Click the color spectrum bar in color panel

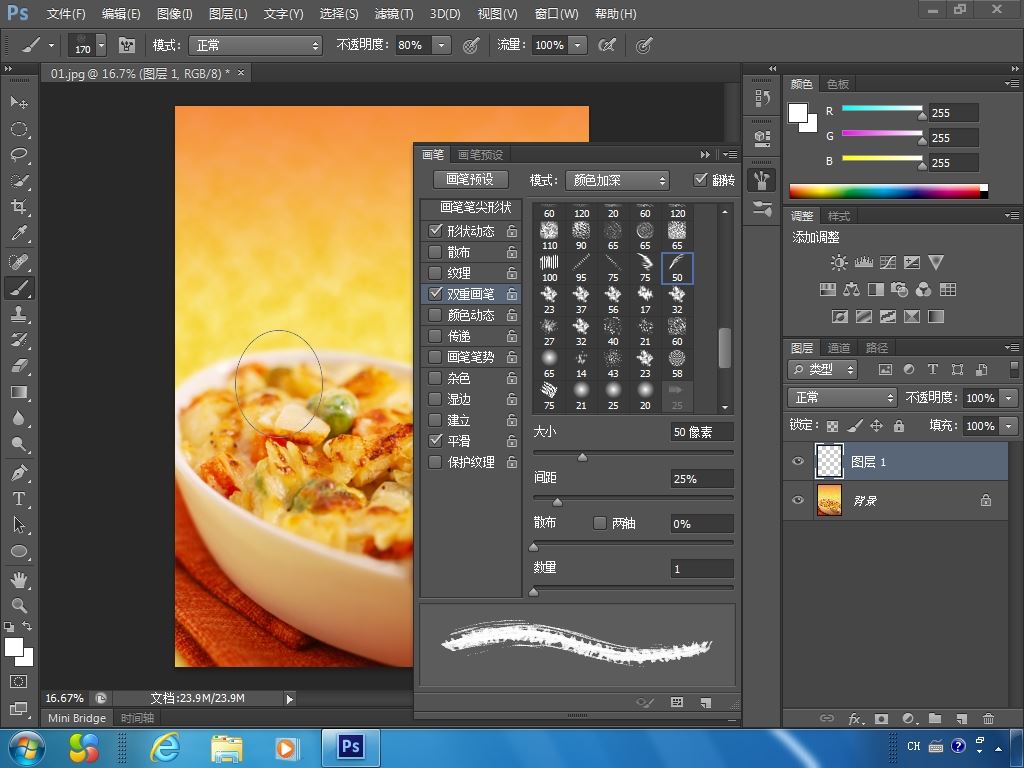(885, 191)
